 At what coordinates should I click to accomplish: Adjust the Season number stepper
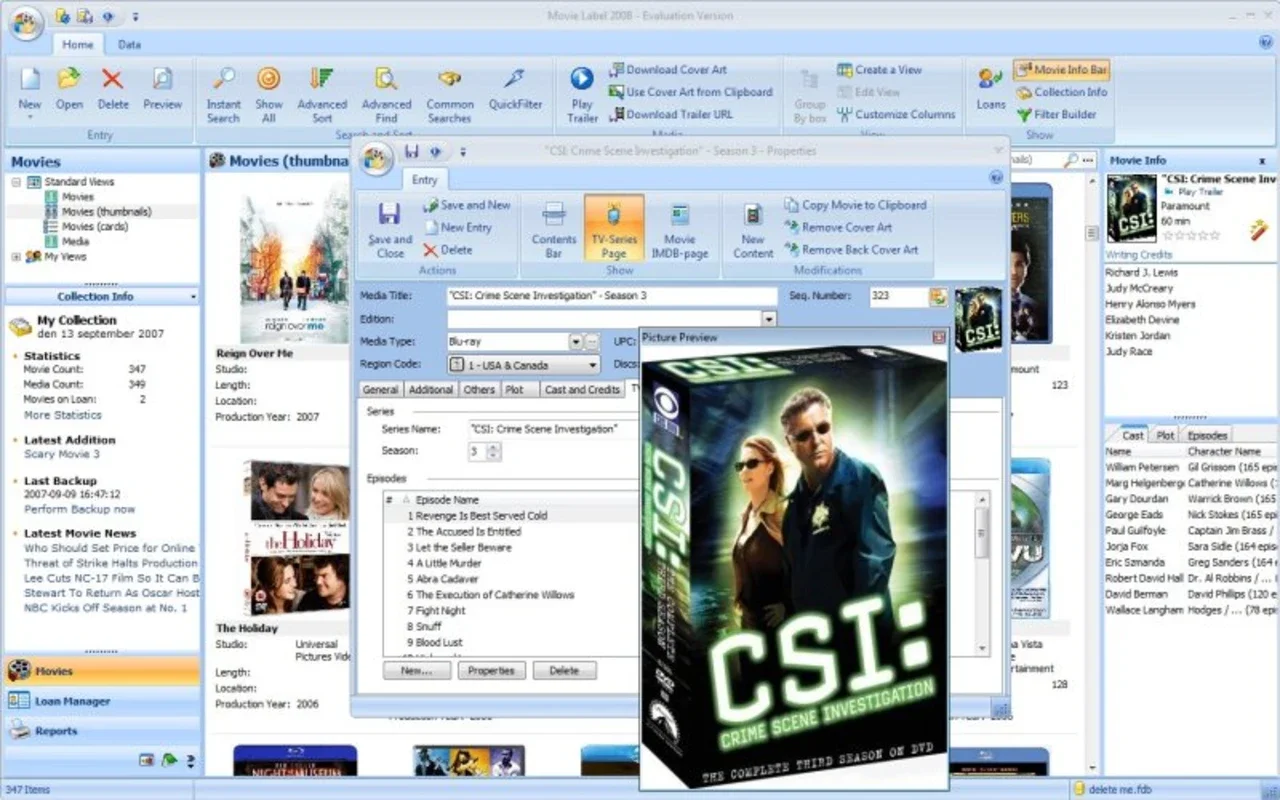pos(493,451)
